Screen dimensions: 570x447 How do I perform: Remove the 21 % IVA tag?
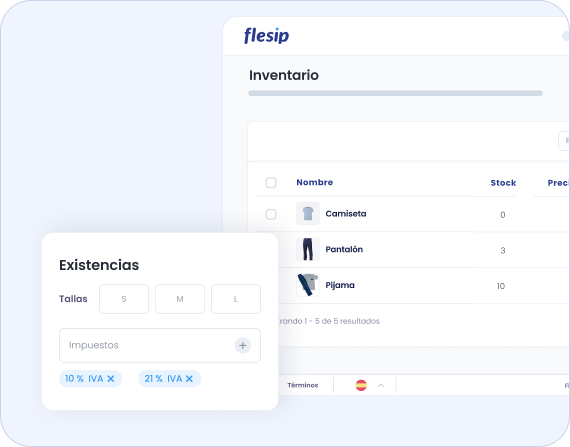(189, 379)
